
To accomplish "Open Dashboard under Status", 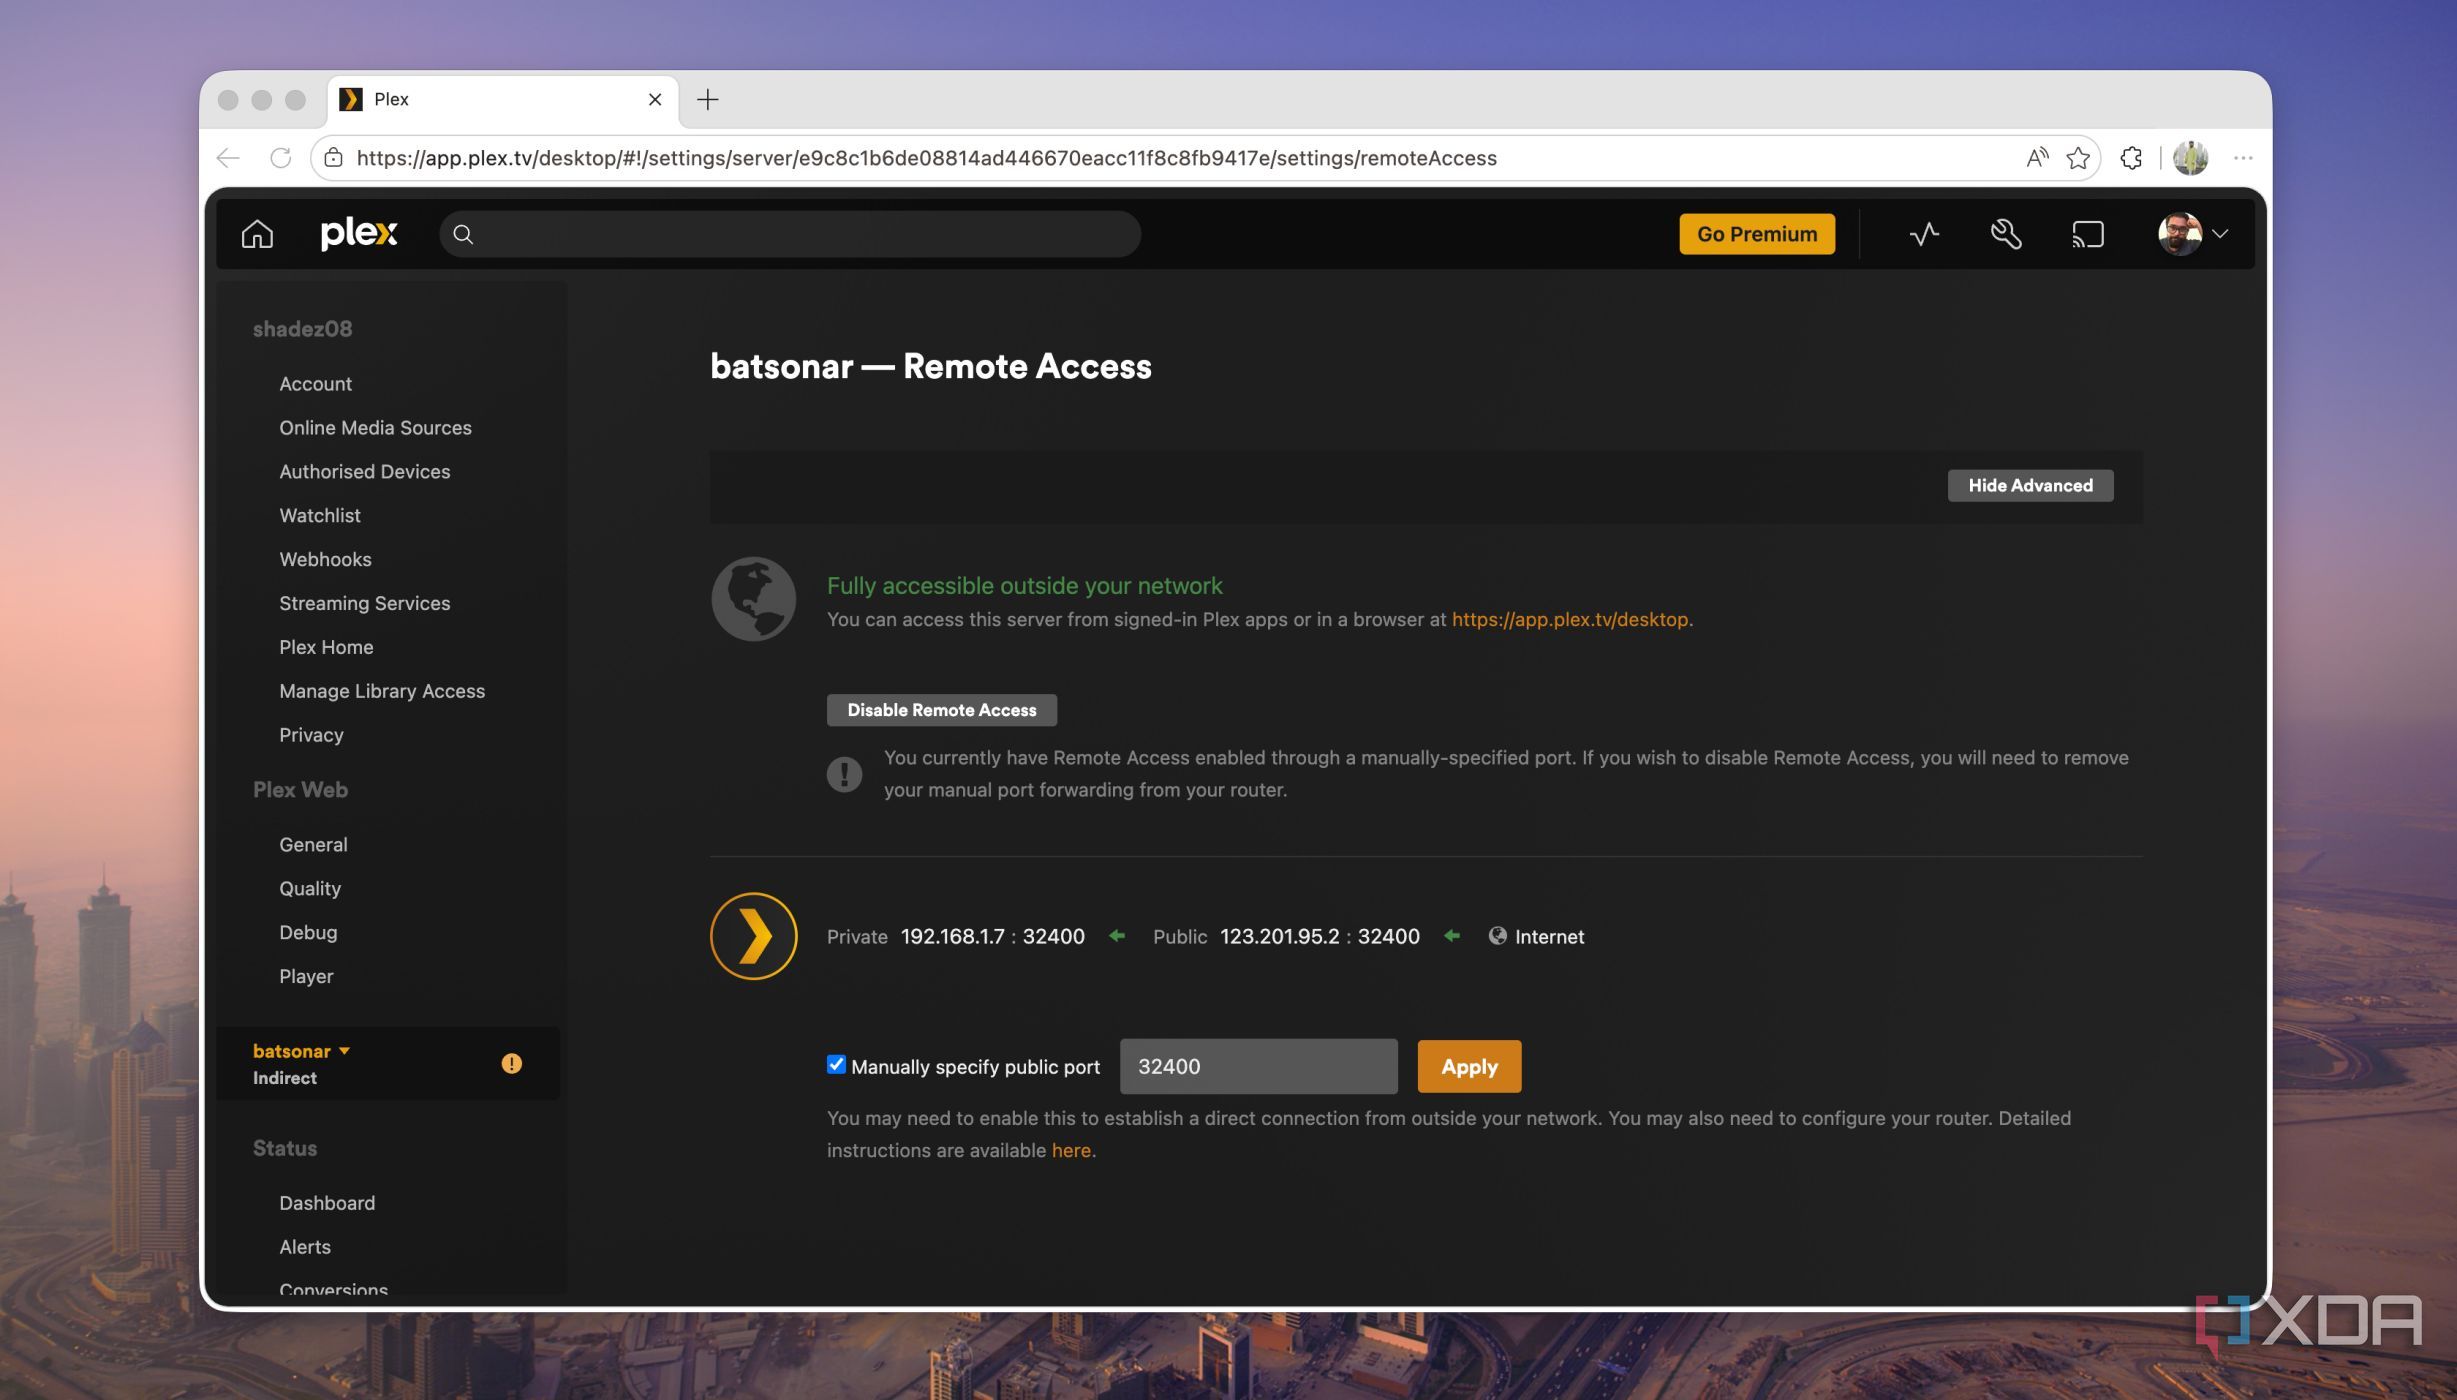I will [x=327, y=1204].
